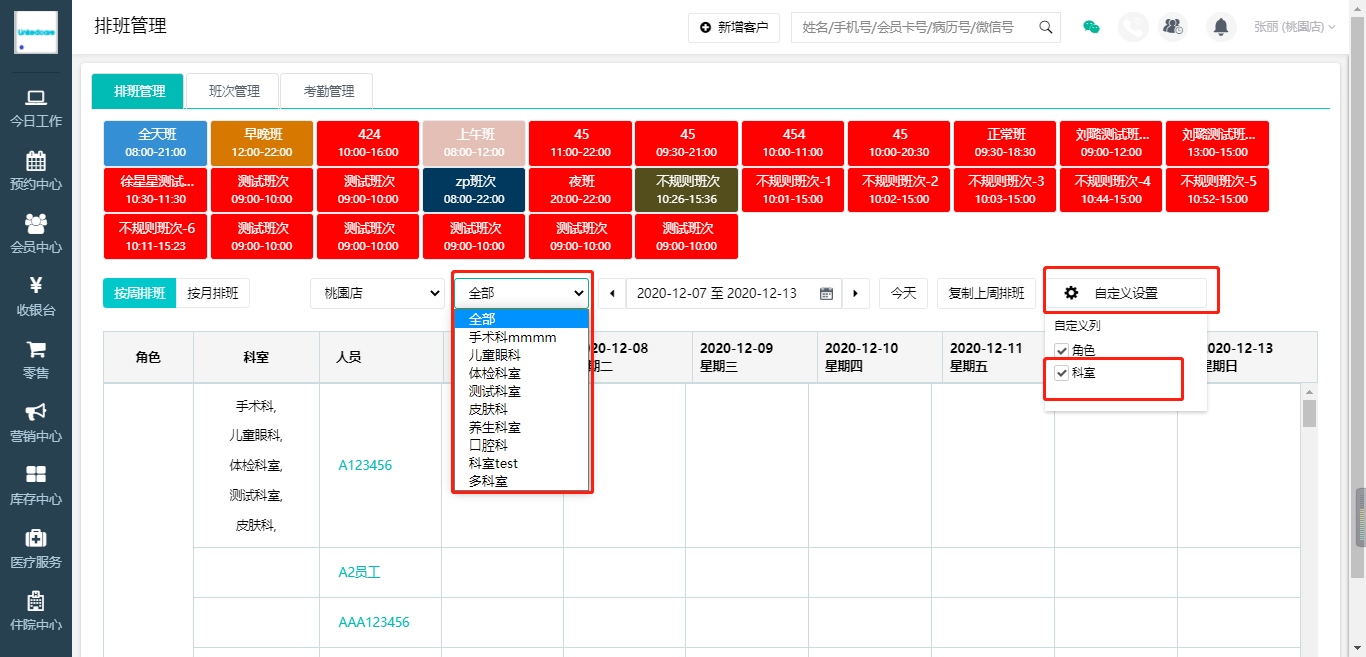Switch to the 考勤管理 tab
Viewport: 1366px width, 657px height.
point(329,91)
